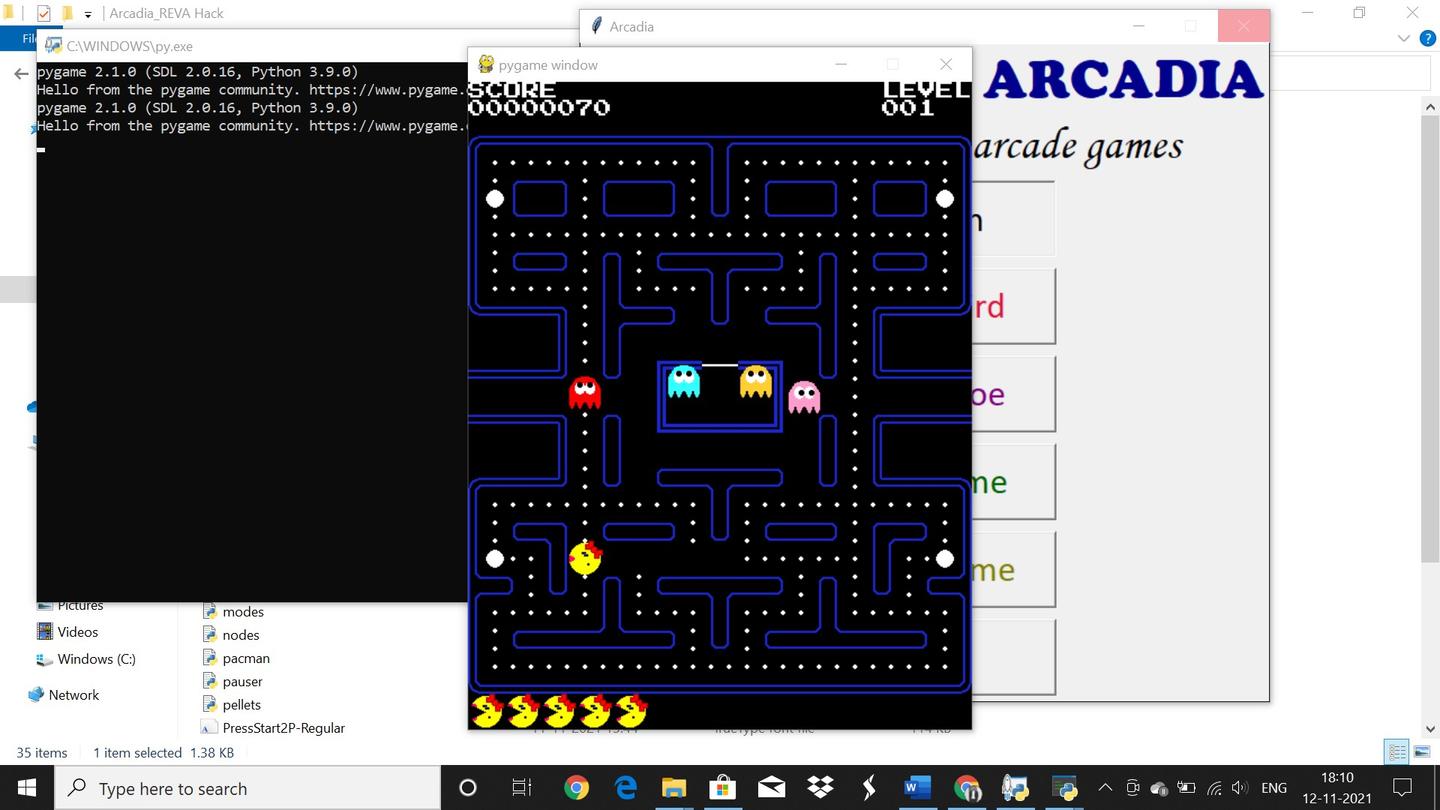Switch Explorer to the Large icons view button
This screenshot has width=1440, height=810.
point(1422,751)
